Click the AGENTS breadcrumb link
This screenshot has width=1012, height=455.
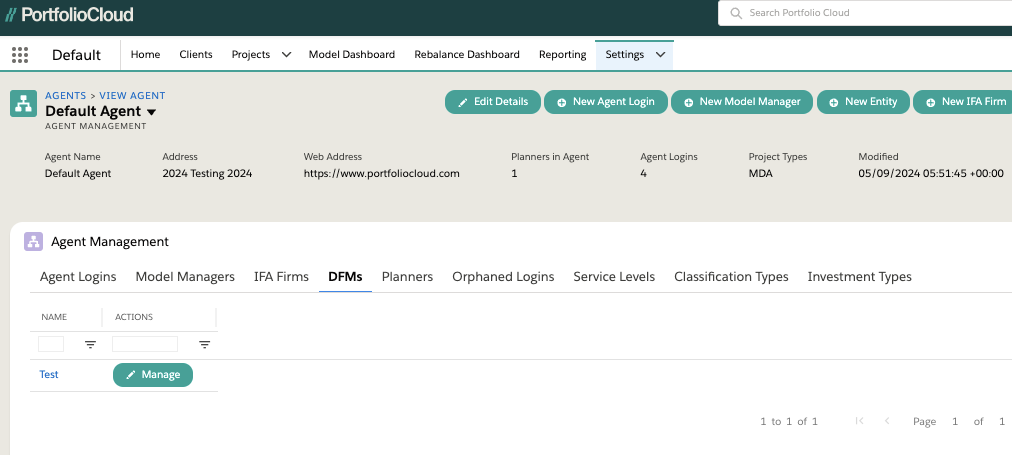click(65, 96)
